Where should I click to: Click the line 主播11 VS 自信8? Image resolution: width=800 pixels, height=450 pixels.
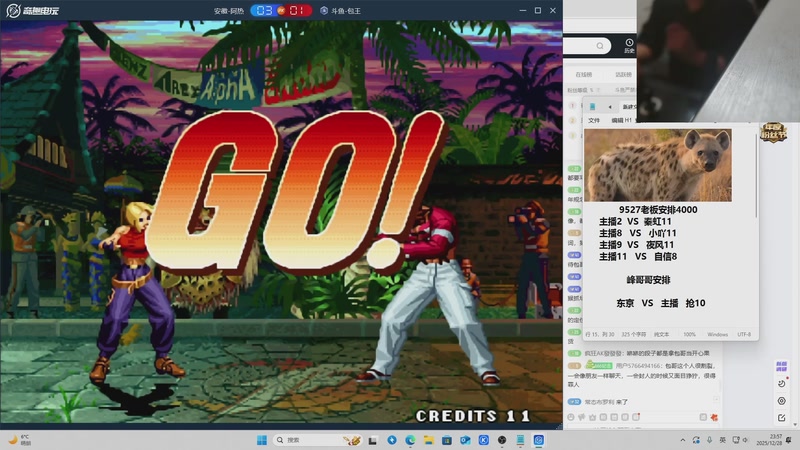(638, 257)
